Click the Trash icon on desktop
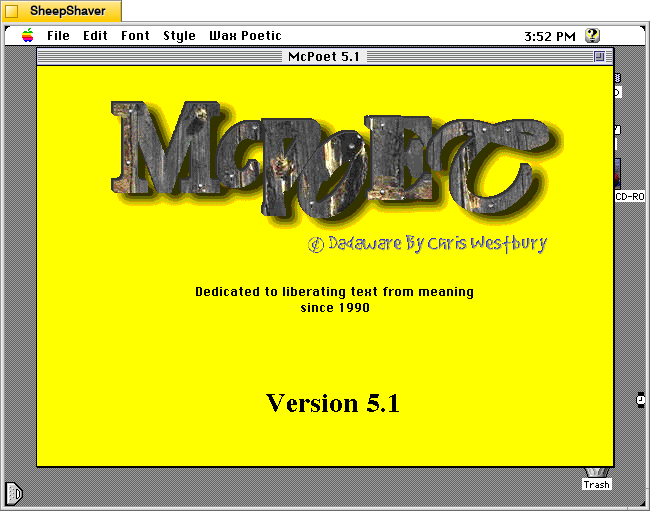Viewport: 650px width, 511px height. pyautogui.click(x=597, y=479)
